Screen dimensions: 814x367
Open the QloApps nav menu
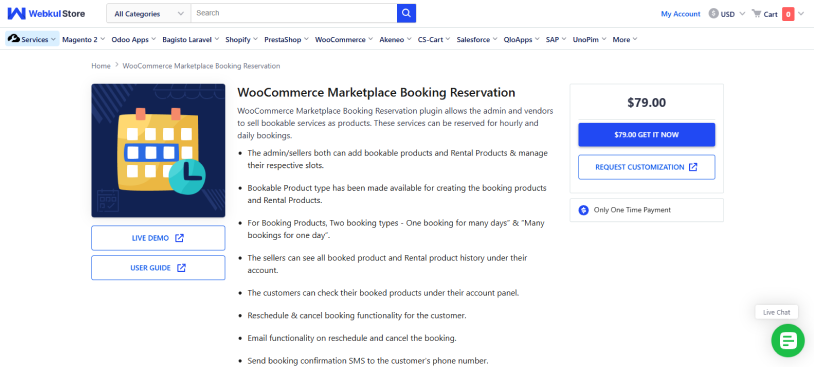coord(522,39)
